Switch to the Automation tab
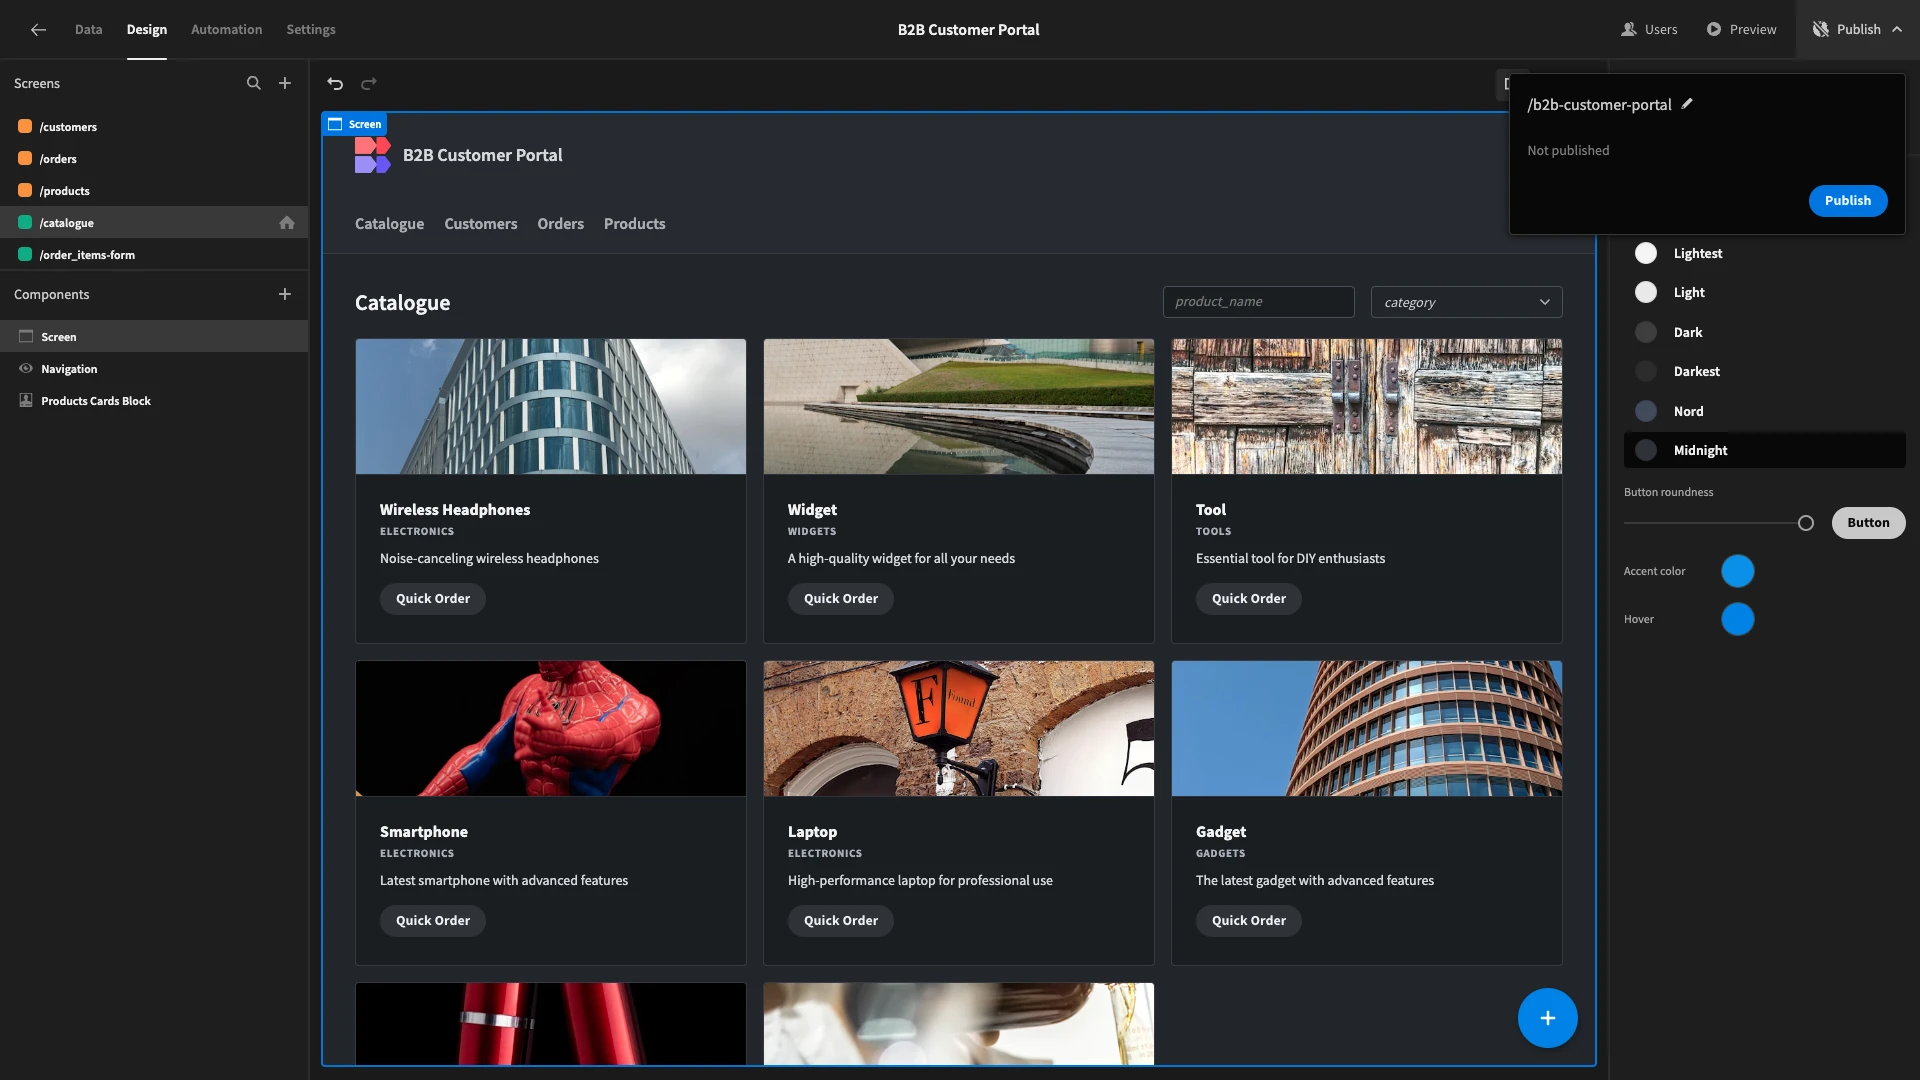 (x=226, y=29)
